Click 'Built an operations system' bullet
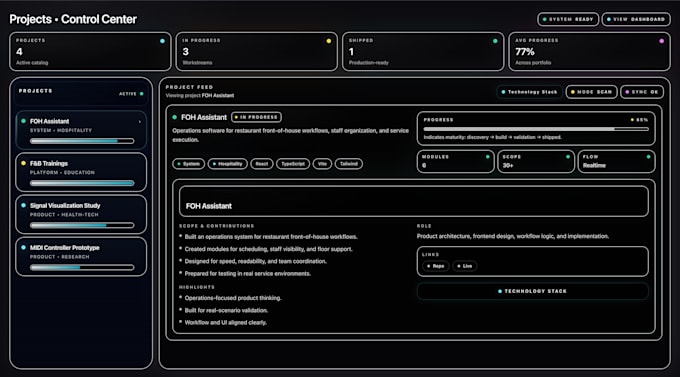 click(271, 237)
